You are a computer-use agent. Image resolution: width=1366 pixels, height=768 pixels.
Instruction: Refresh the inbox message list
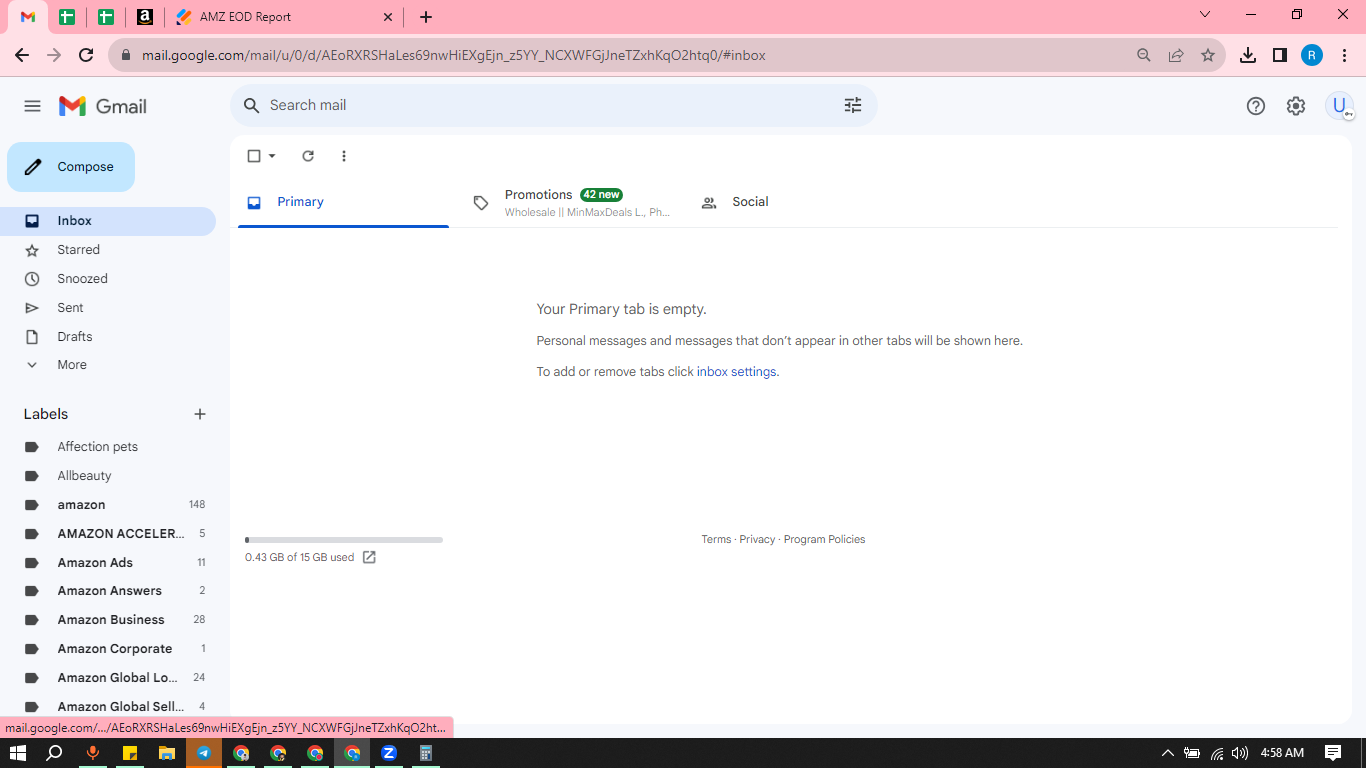(x=308, y=156)
